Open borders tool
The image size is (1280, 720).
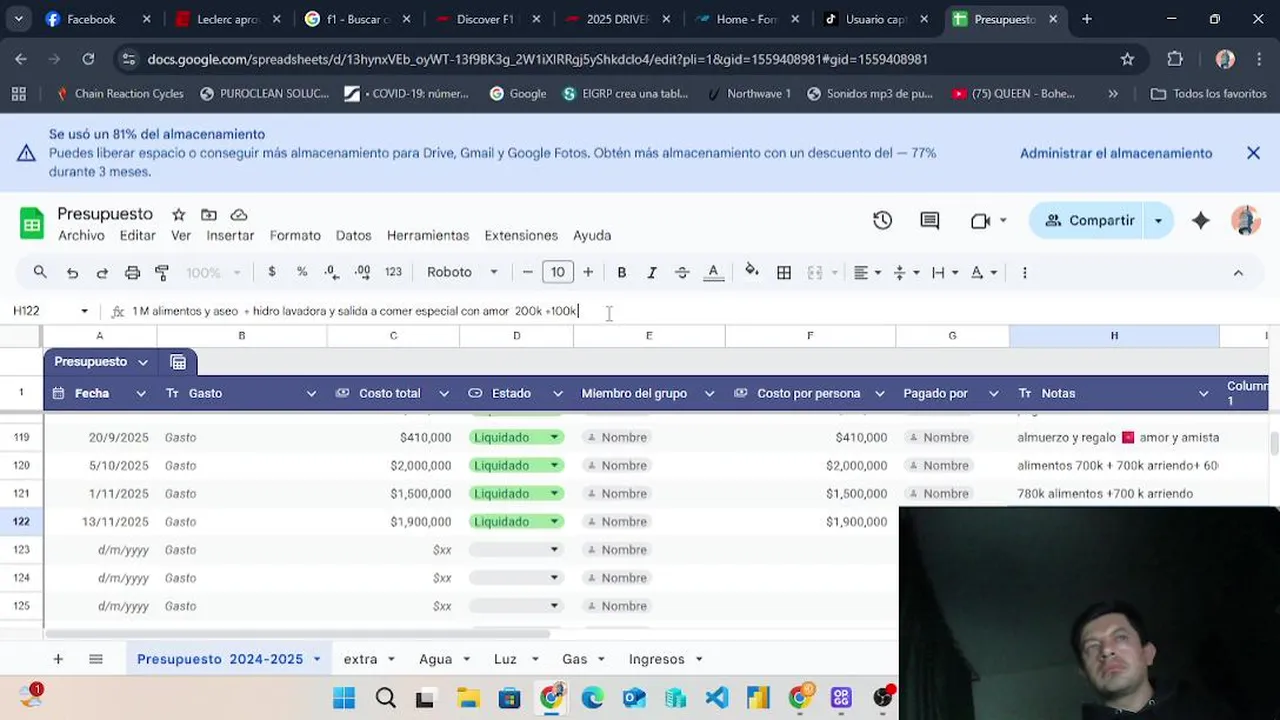[784, 272]
